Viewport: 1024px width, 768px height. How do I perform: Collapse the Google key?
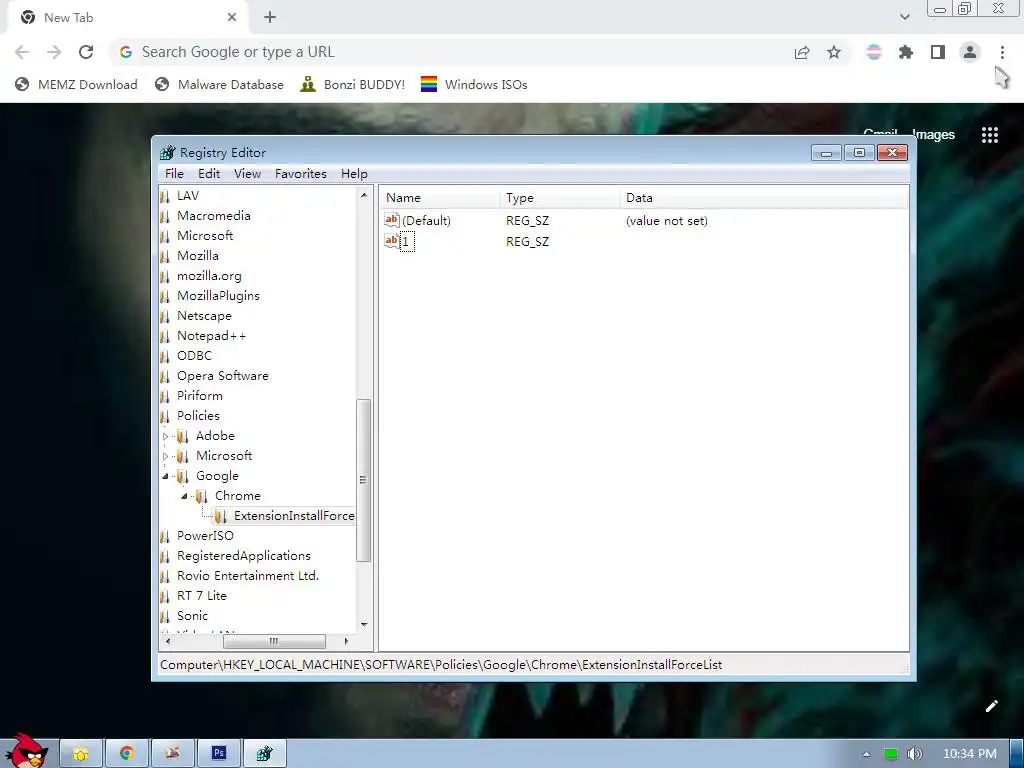tap(165, 476)
